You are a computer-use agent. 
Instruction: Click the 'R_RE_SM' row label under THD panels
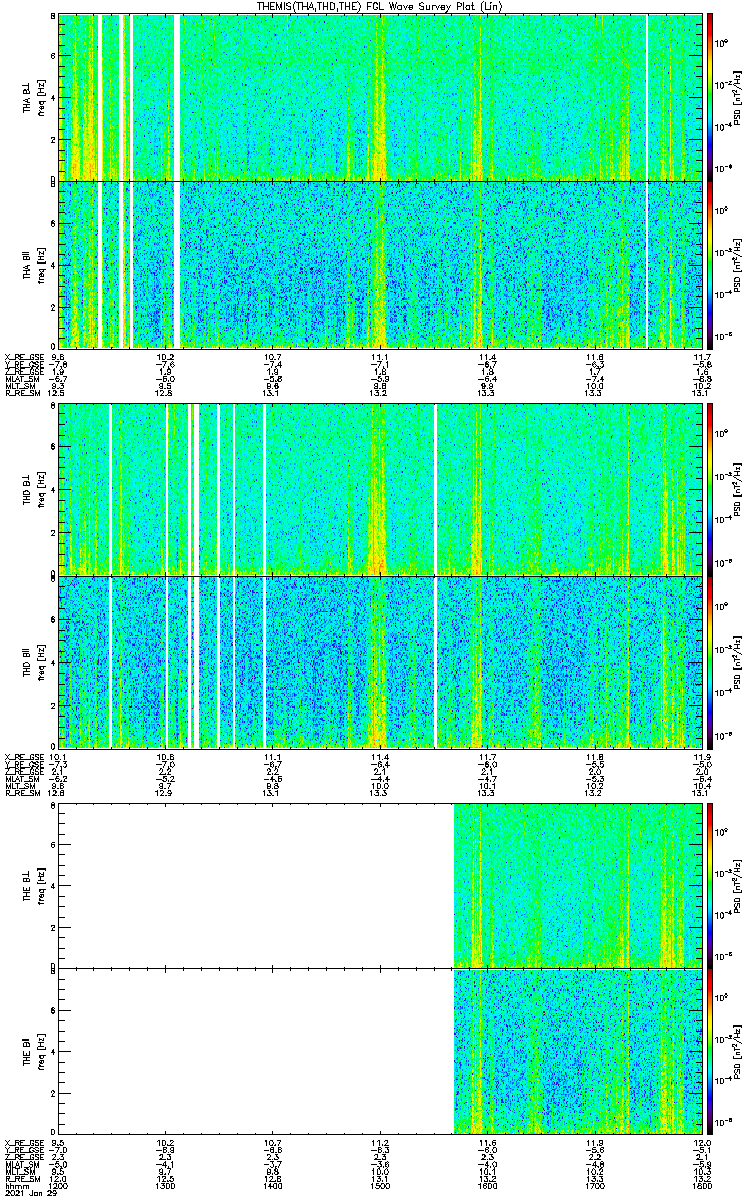click(21, 793)
